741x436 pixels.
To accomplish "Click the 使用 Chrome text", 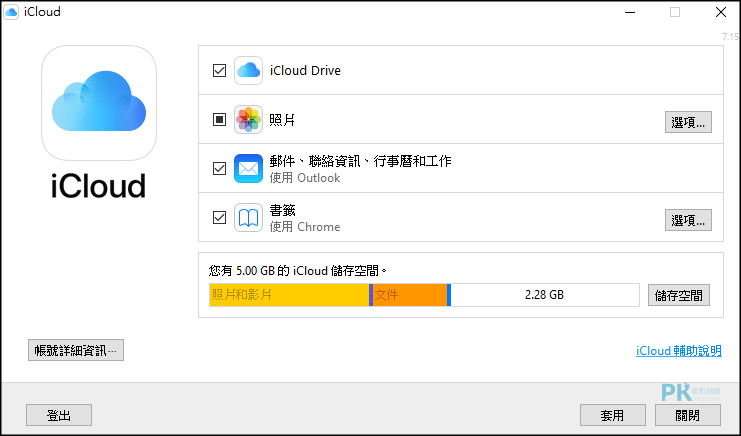I will coord(305,227).
